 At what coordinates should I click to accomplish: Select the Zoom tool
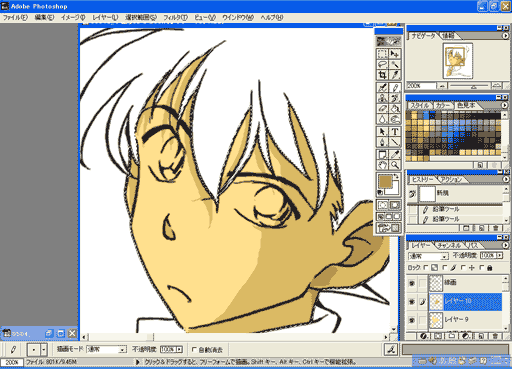pos(395,165)
